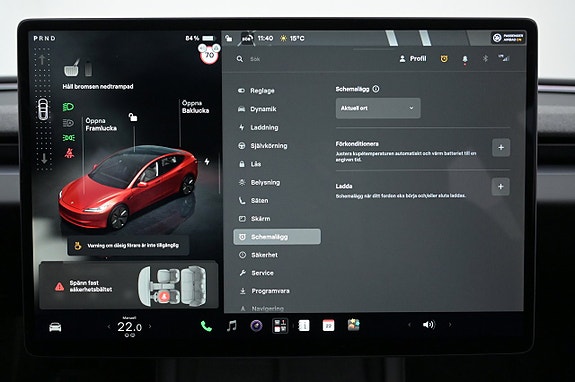Viewport: 575px width, 382px height.
Task: Tap the brake pedal icon
Action: pos(72,68)
